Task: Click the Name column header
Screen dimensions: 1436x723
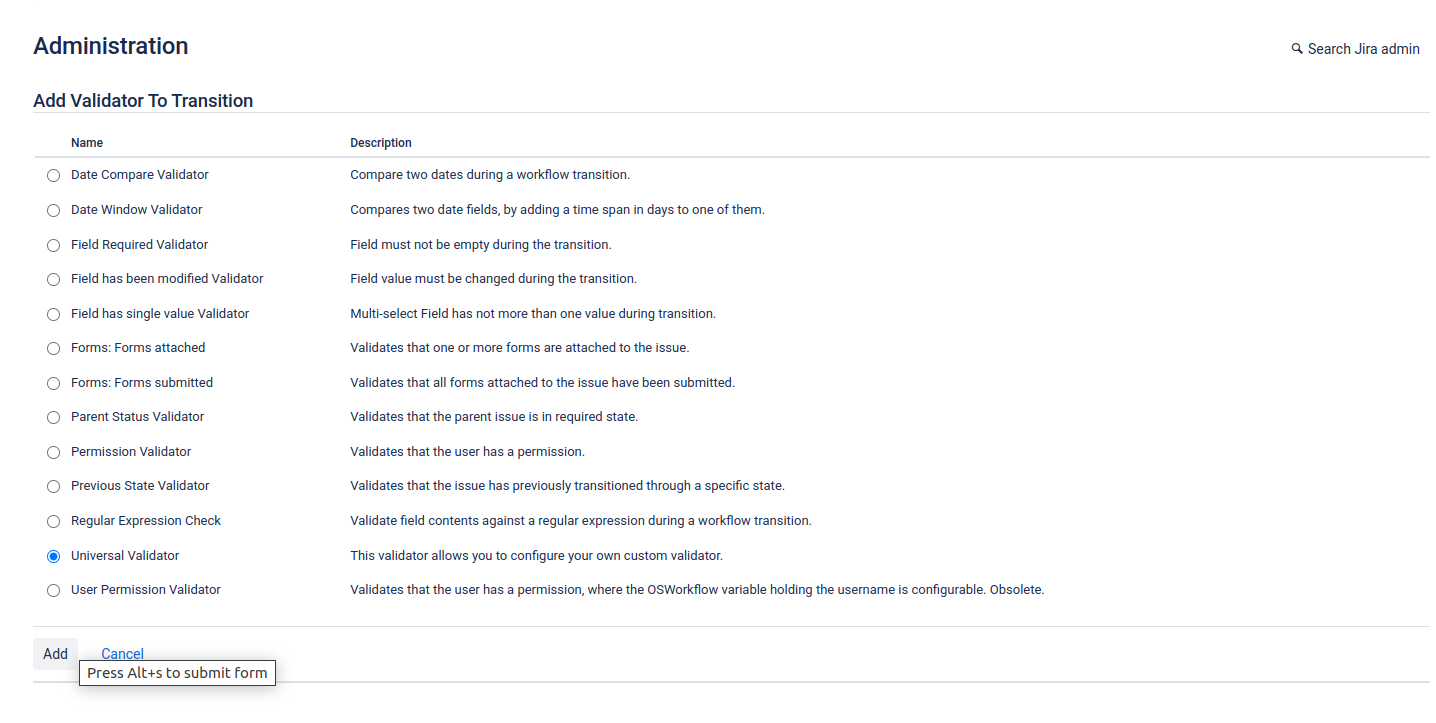Action: 86,143
